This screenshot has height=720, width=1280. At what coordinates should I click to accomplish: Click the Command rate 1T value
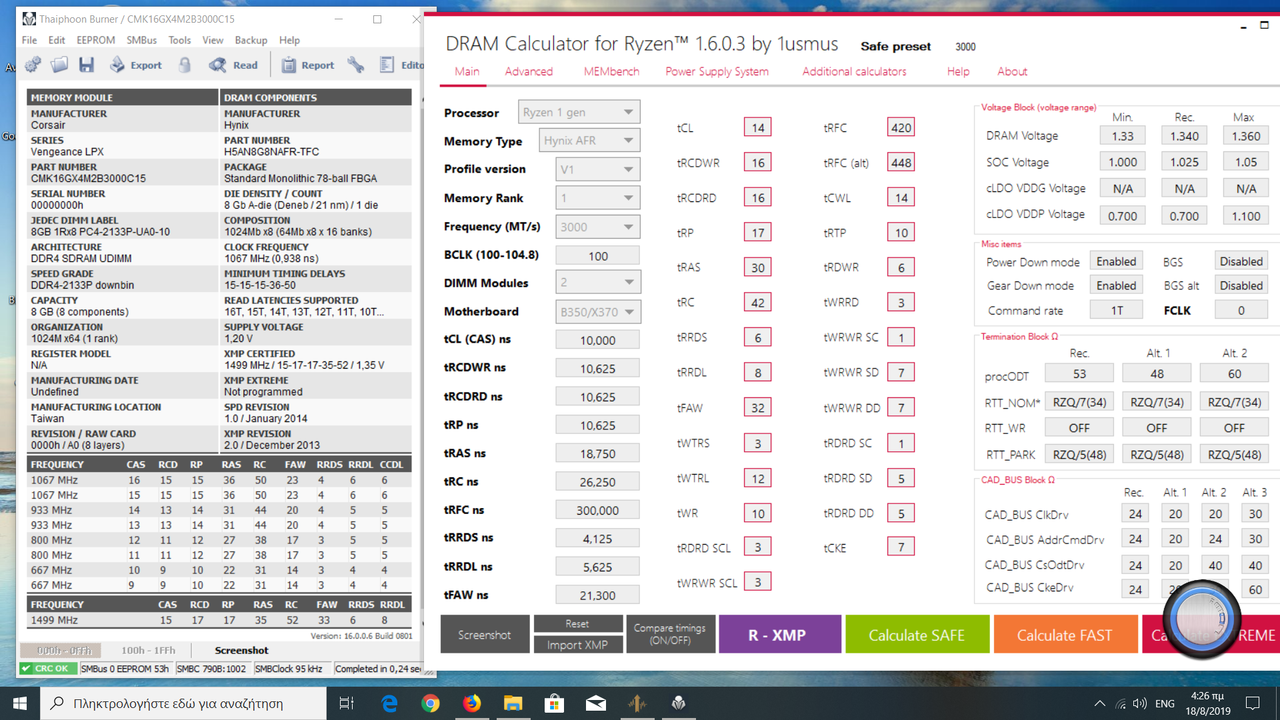pos(1116,310)
